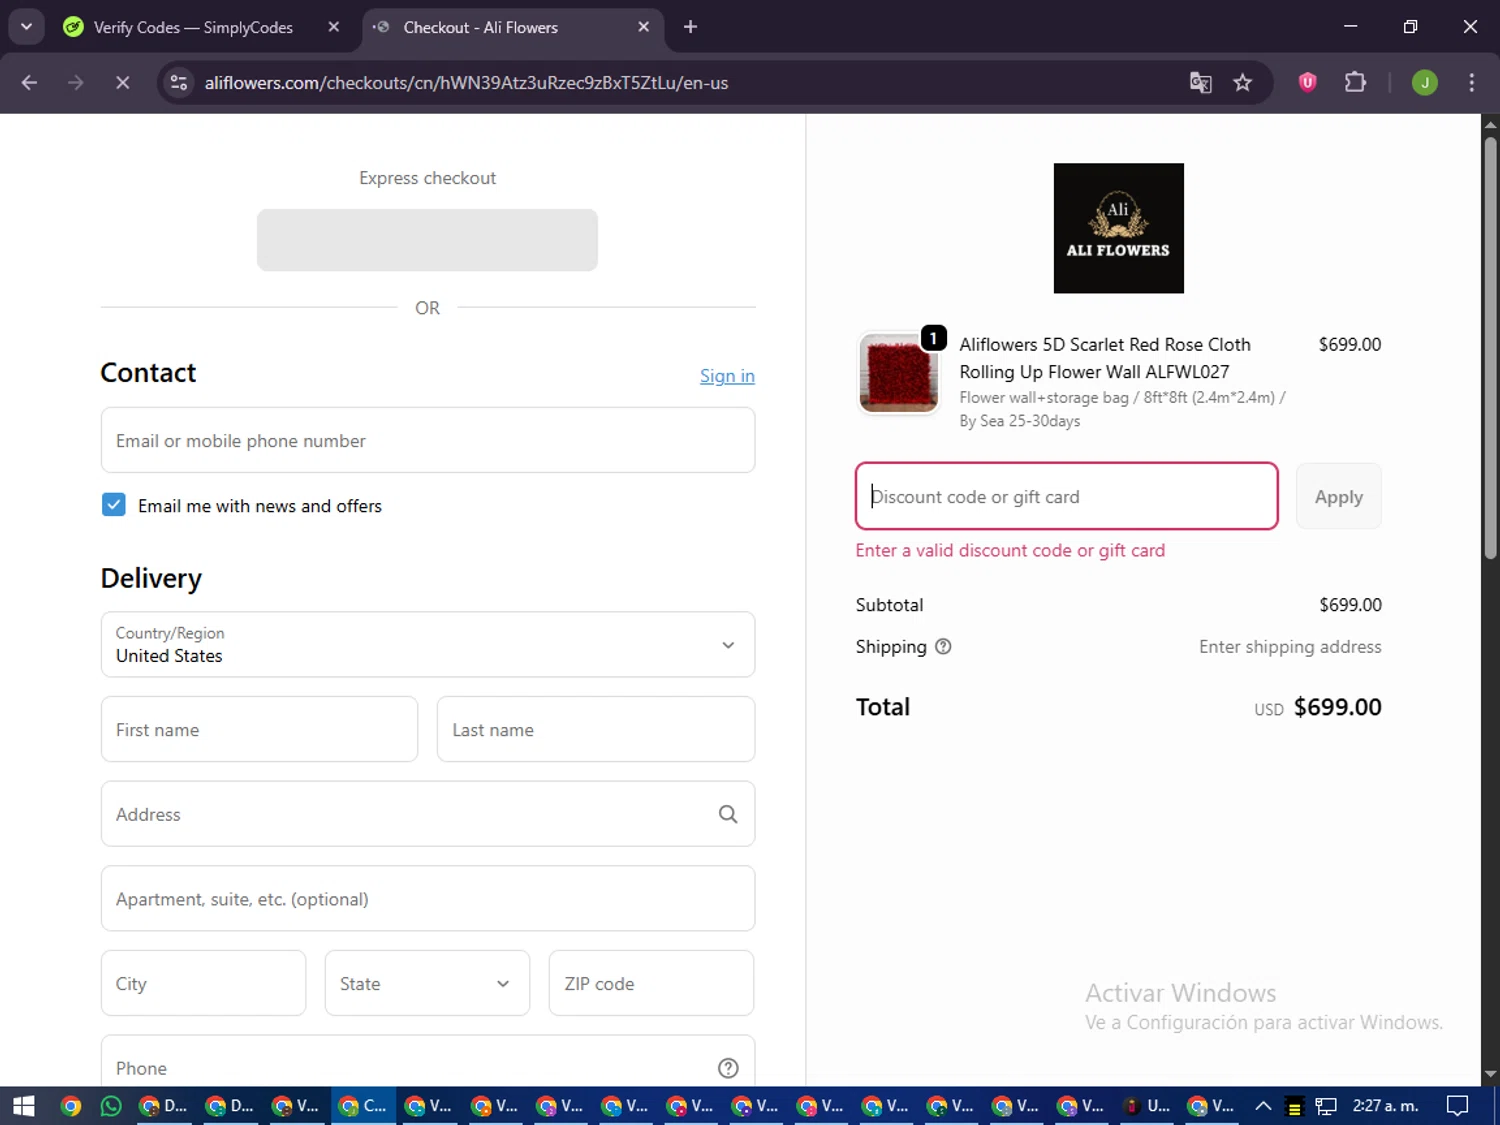Image resolution: width=1500 pixels, height=1125 pixels.
Task: Switch to Verify Codes — SimplyCodes tab
Action: pos(193,27)
